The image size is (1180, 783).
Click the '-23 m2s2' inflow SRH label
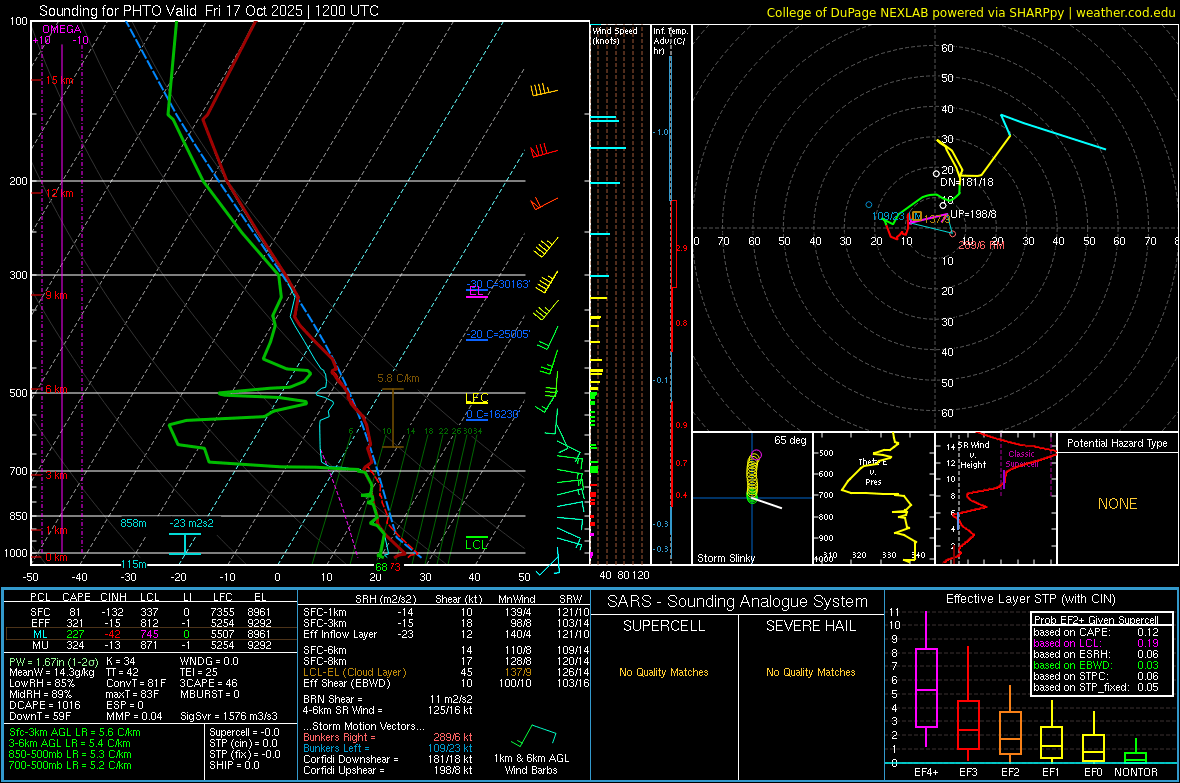click(x=191, y=523)
